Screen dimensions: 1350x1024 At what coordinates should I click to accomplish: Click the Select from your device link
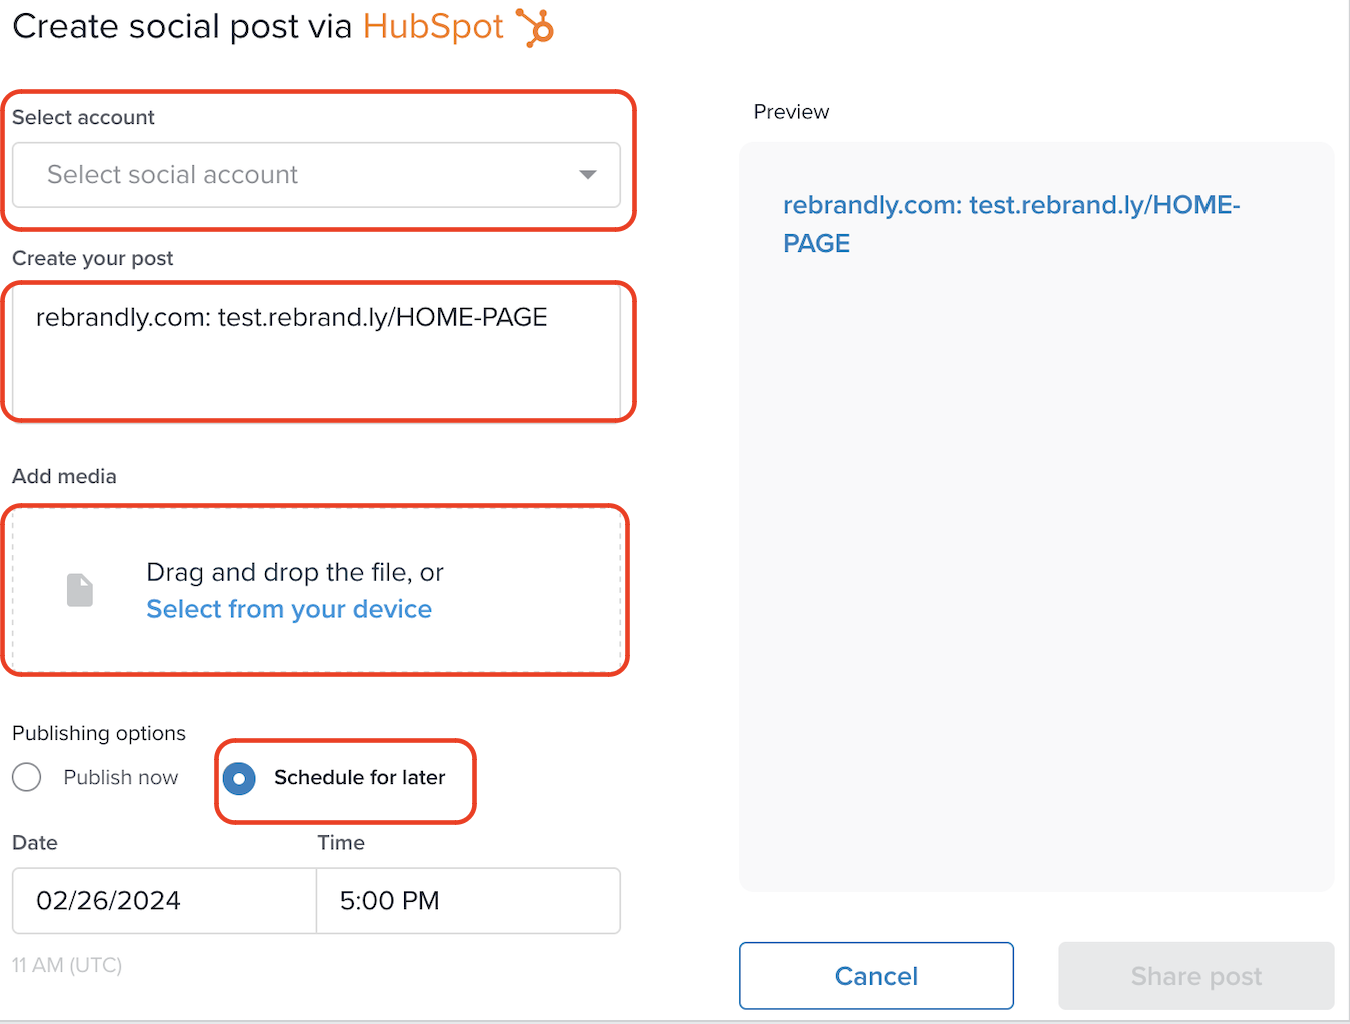[289, 609]
